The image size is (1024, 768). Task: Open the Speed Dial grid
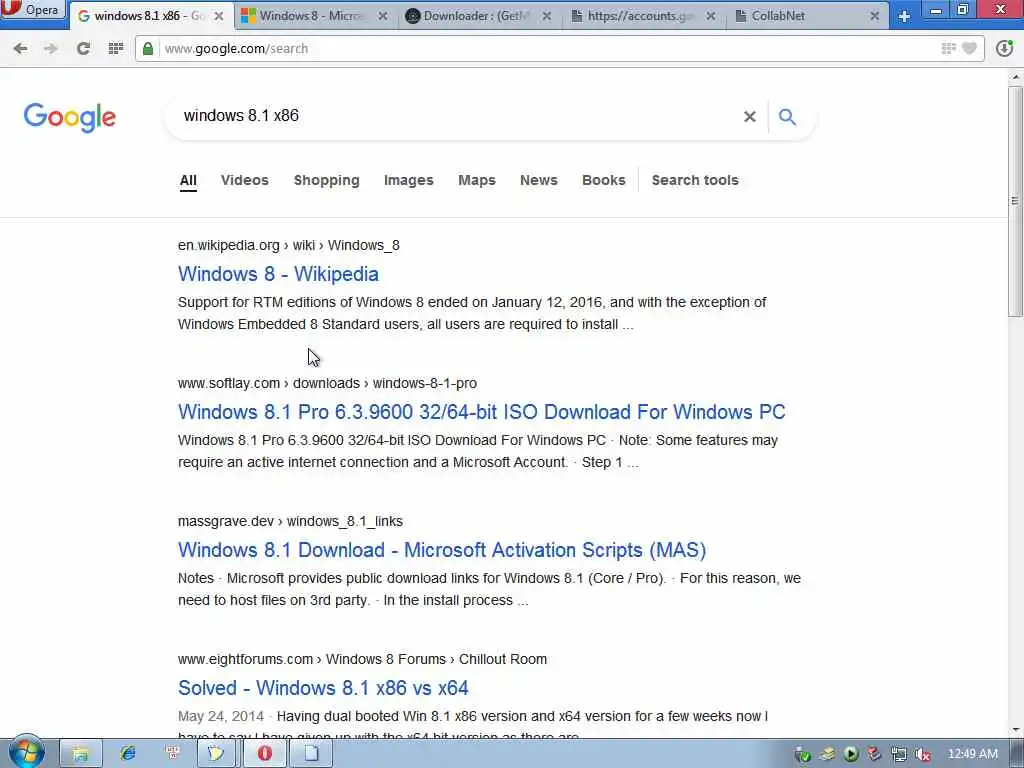click(x=116, y=48)
